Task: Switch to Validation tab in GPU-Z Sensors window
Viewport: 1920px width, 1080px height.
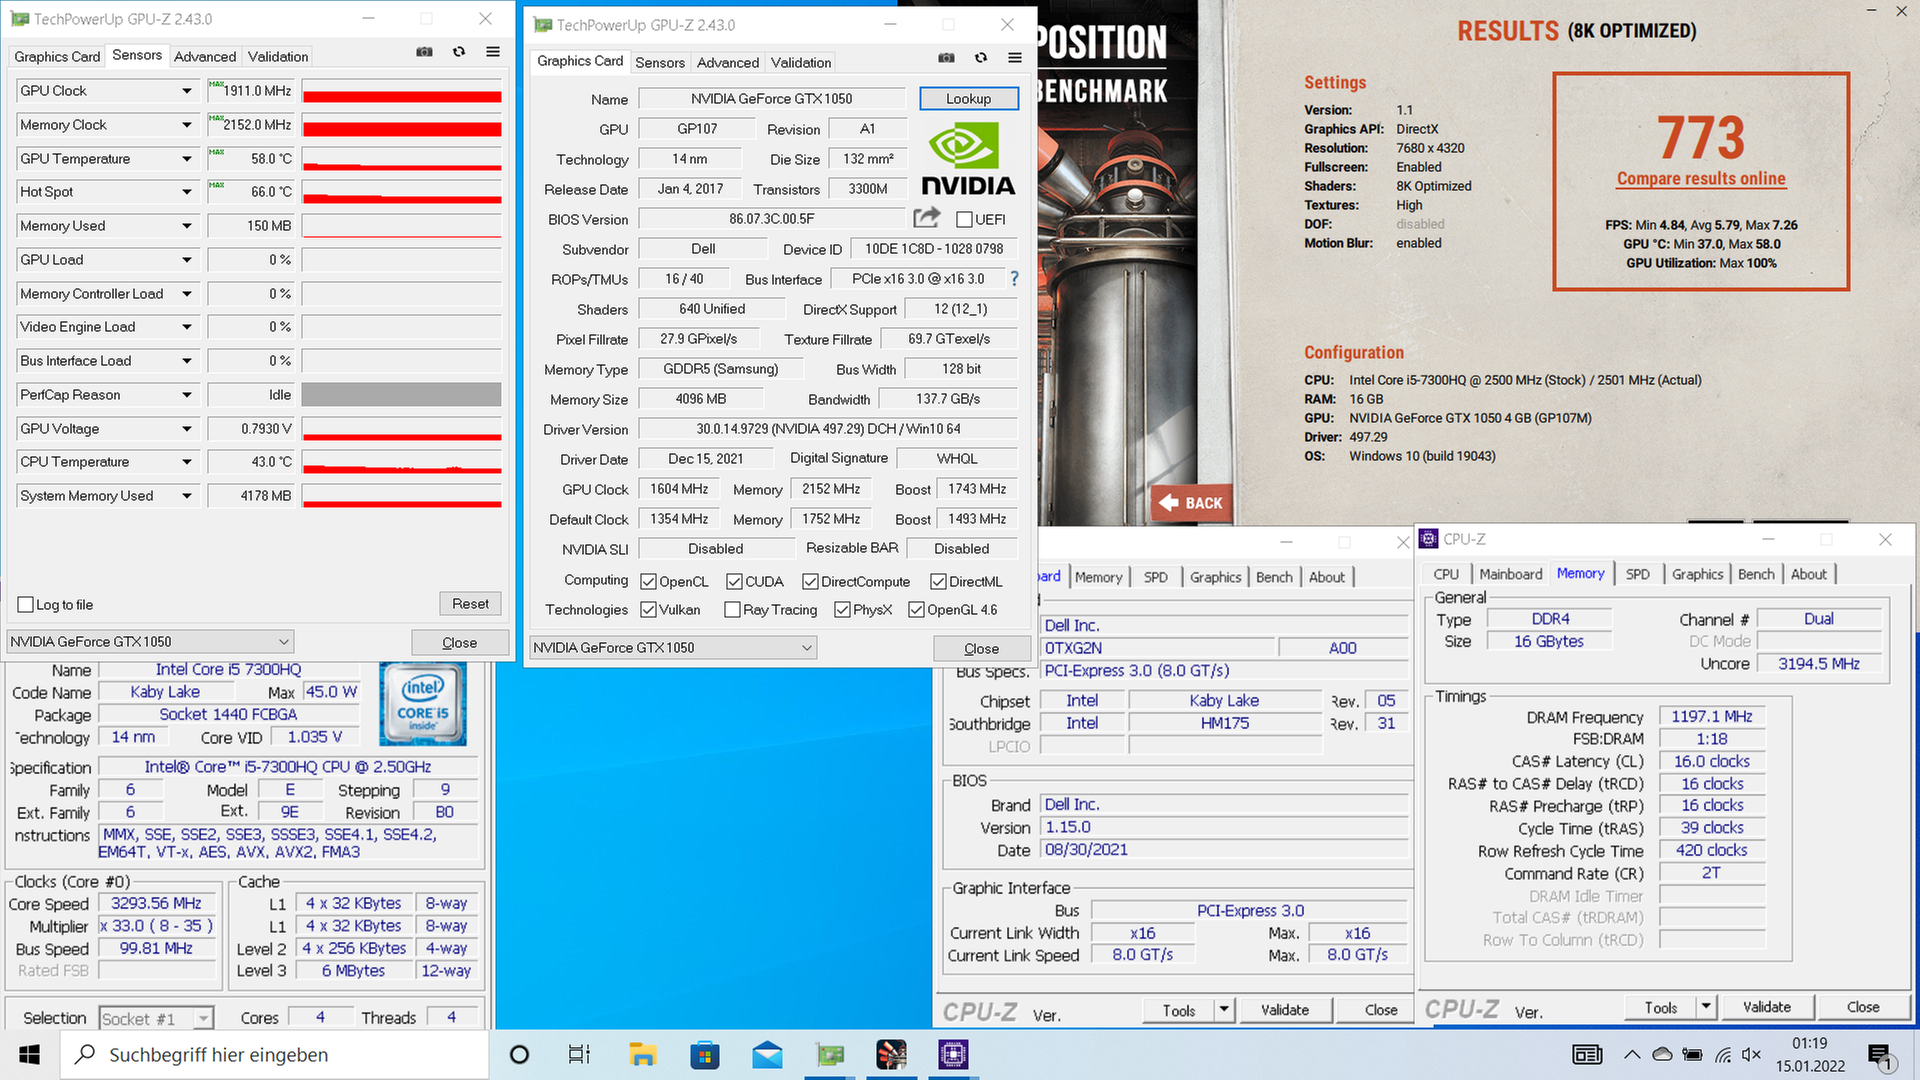Action: point(278,57)
